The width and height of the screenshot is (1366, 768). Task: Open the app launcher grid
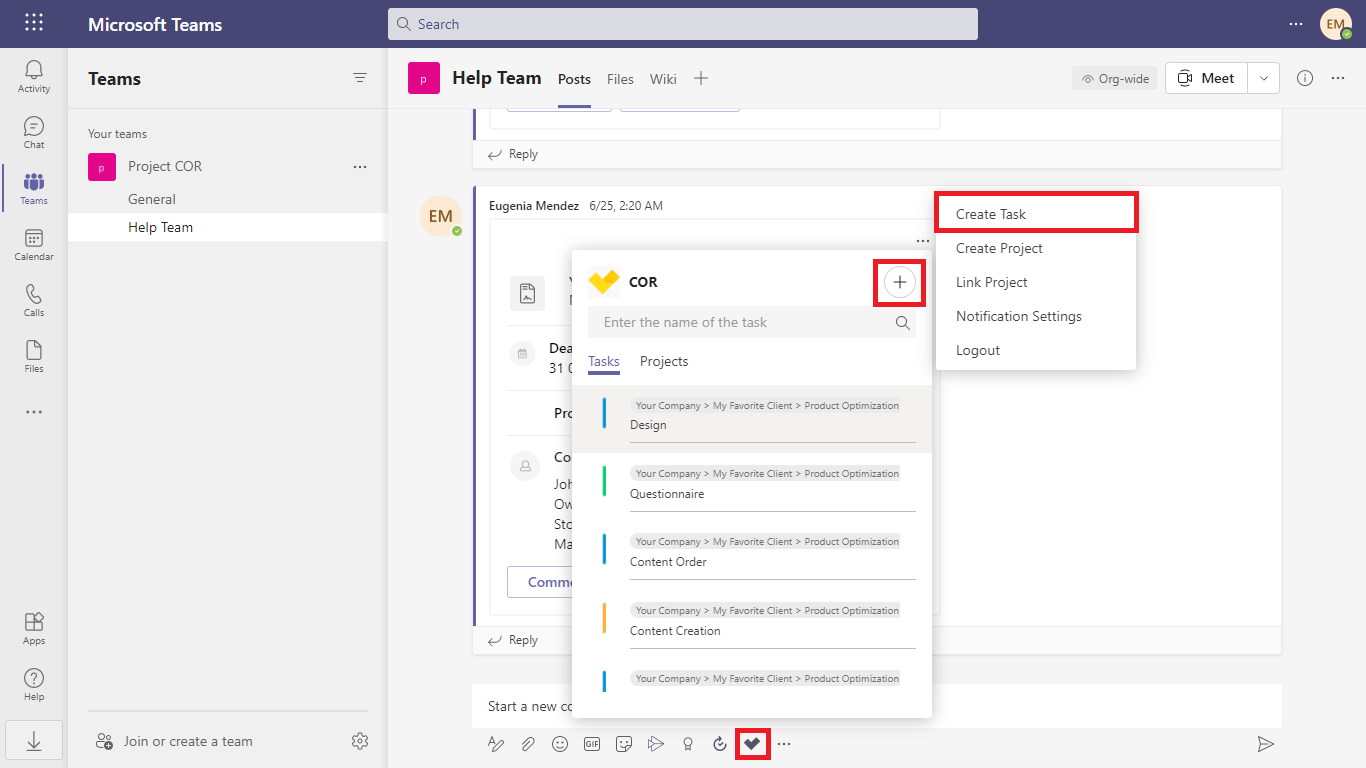tap(34, 23)
